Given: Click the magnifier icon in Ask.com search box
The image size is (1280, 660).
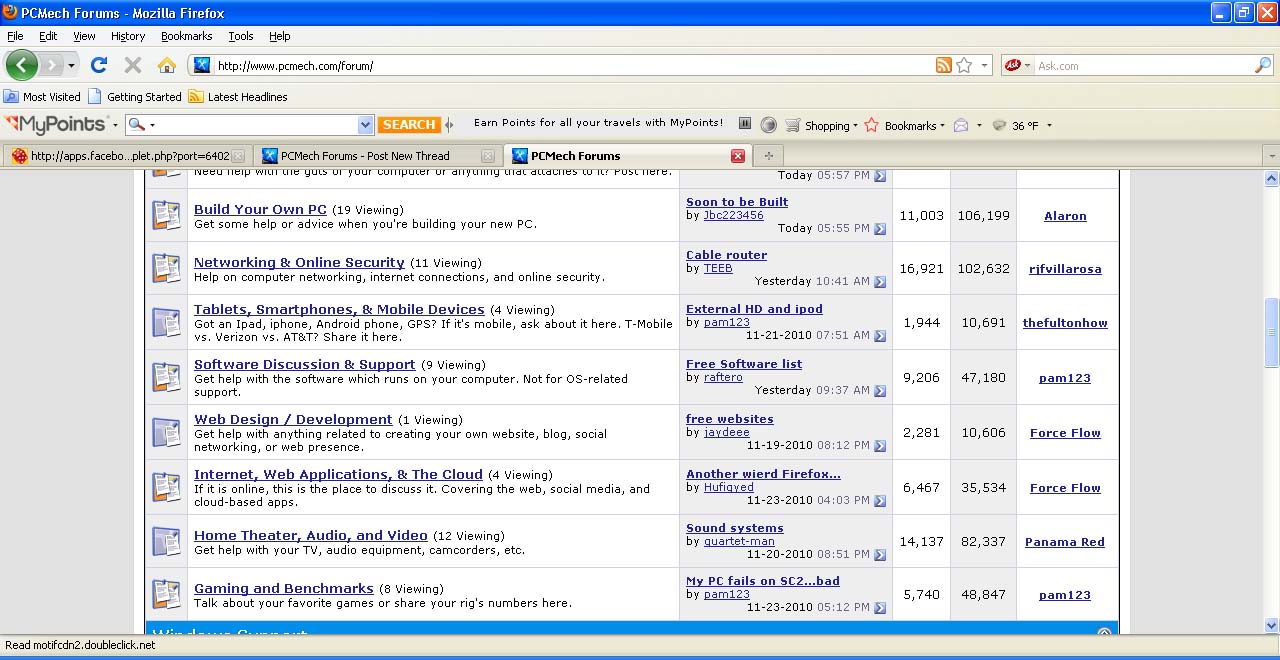Looking at the screenshot, I should pyautogui.click(x=1263, y=65).
